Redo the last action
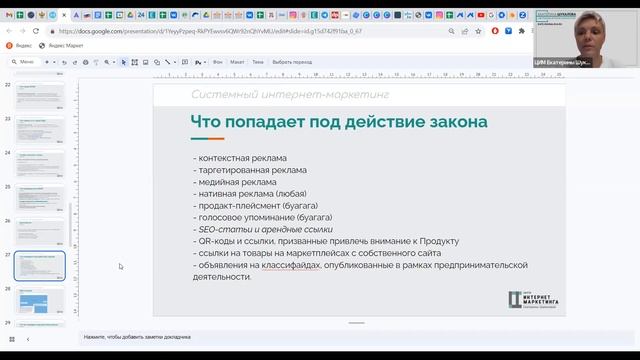 point(75,62)
